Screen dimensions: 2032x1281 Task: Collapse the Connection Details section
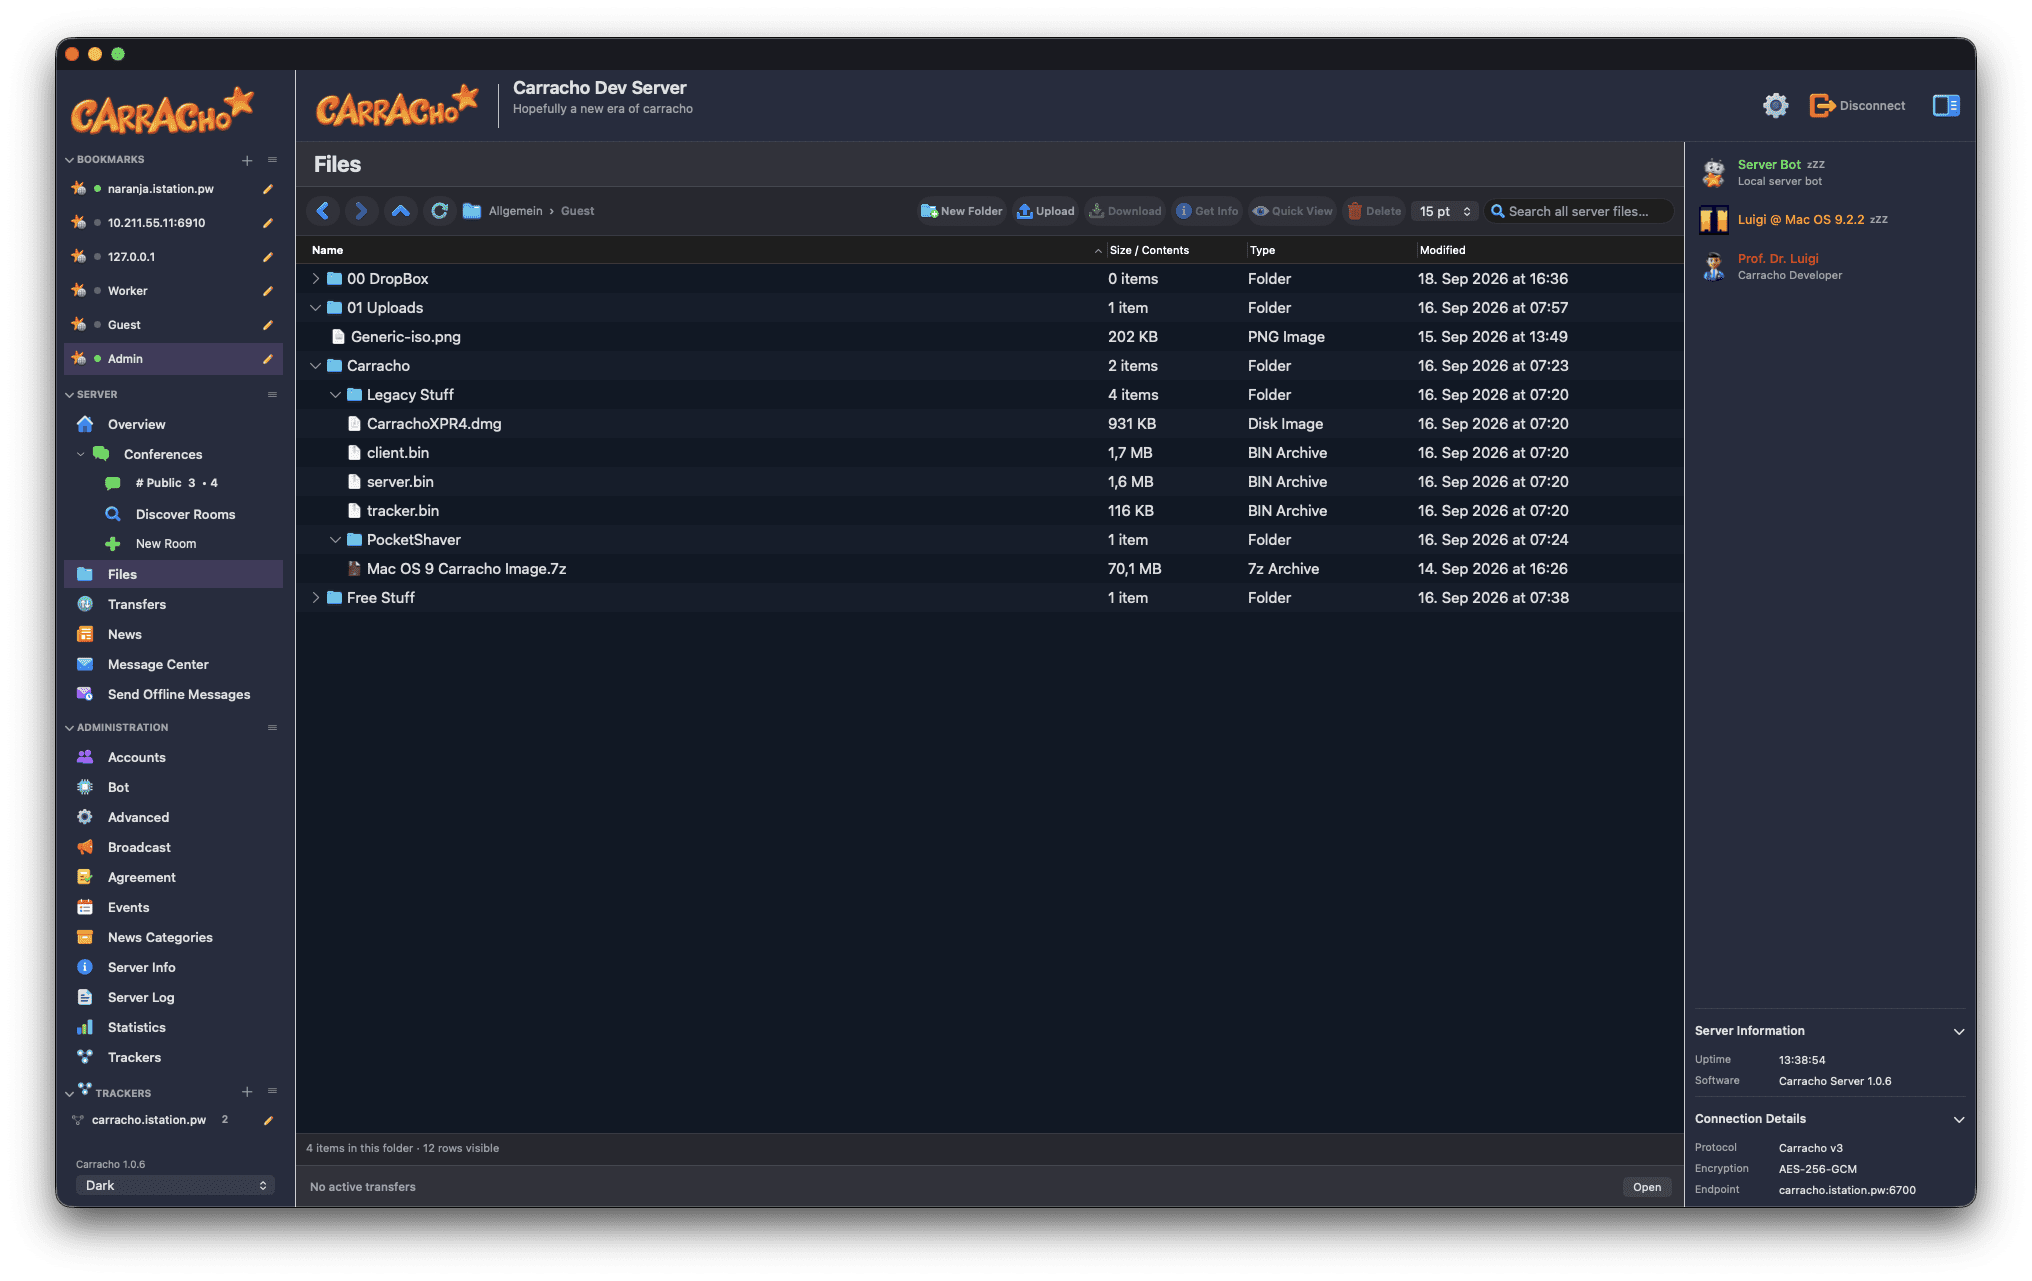click(1959, 1119)
